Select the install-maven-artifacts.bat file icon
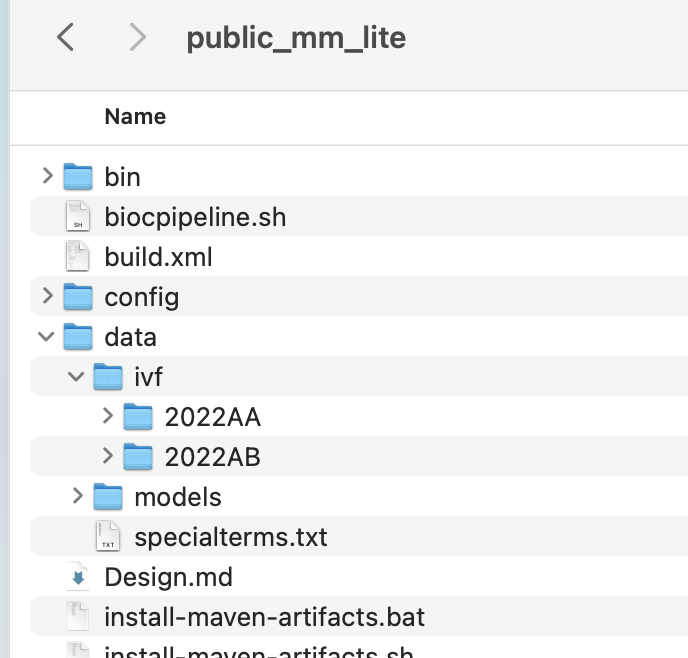The width and height of the screenshot is (688, 658). [78, 616]
